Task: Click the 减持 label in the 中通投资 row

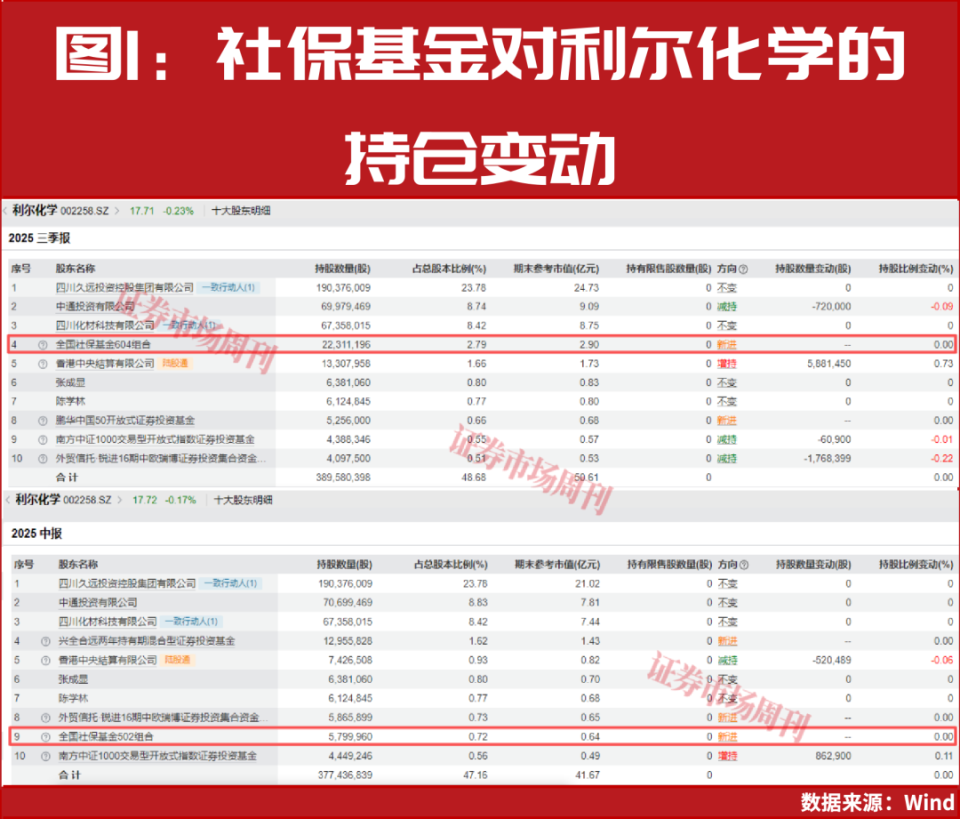Action: (x=726, y=306)
